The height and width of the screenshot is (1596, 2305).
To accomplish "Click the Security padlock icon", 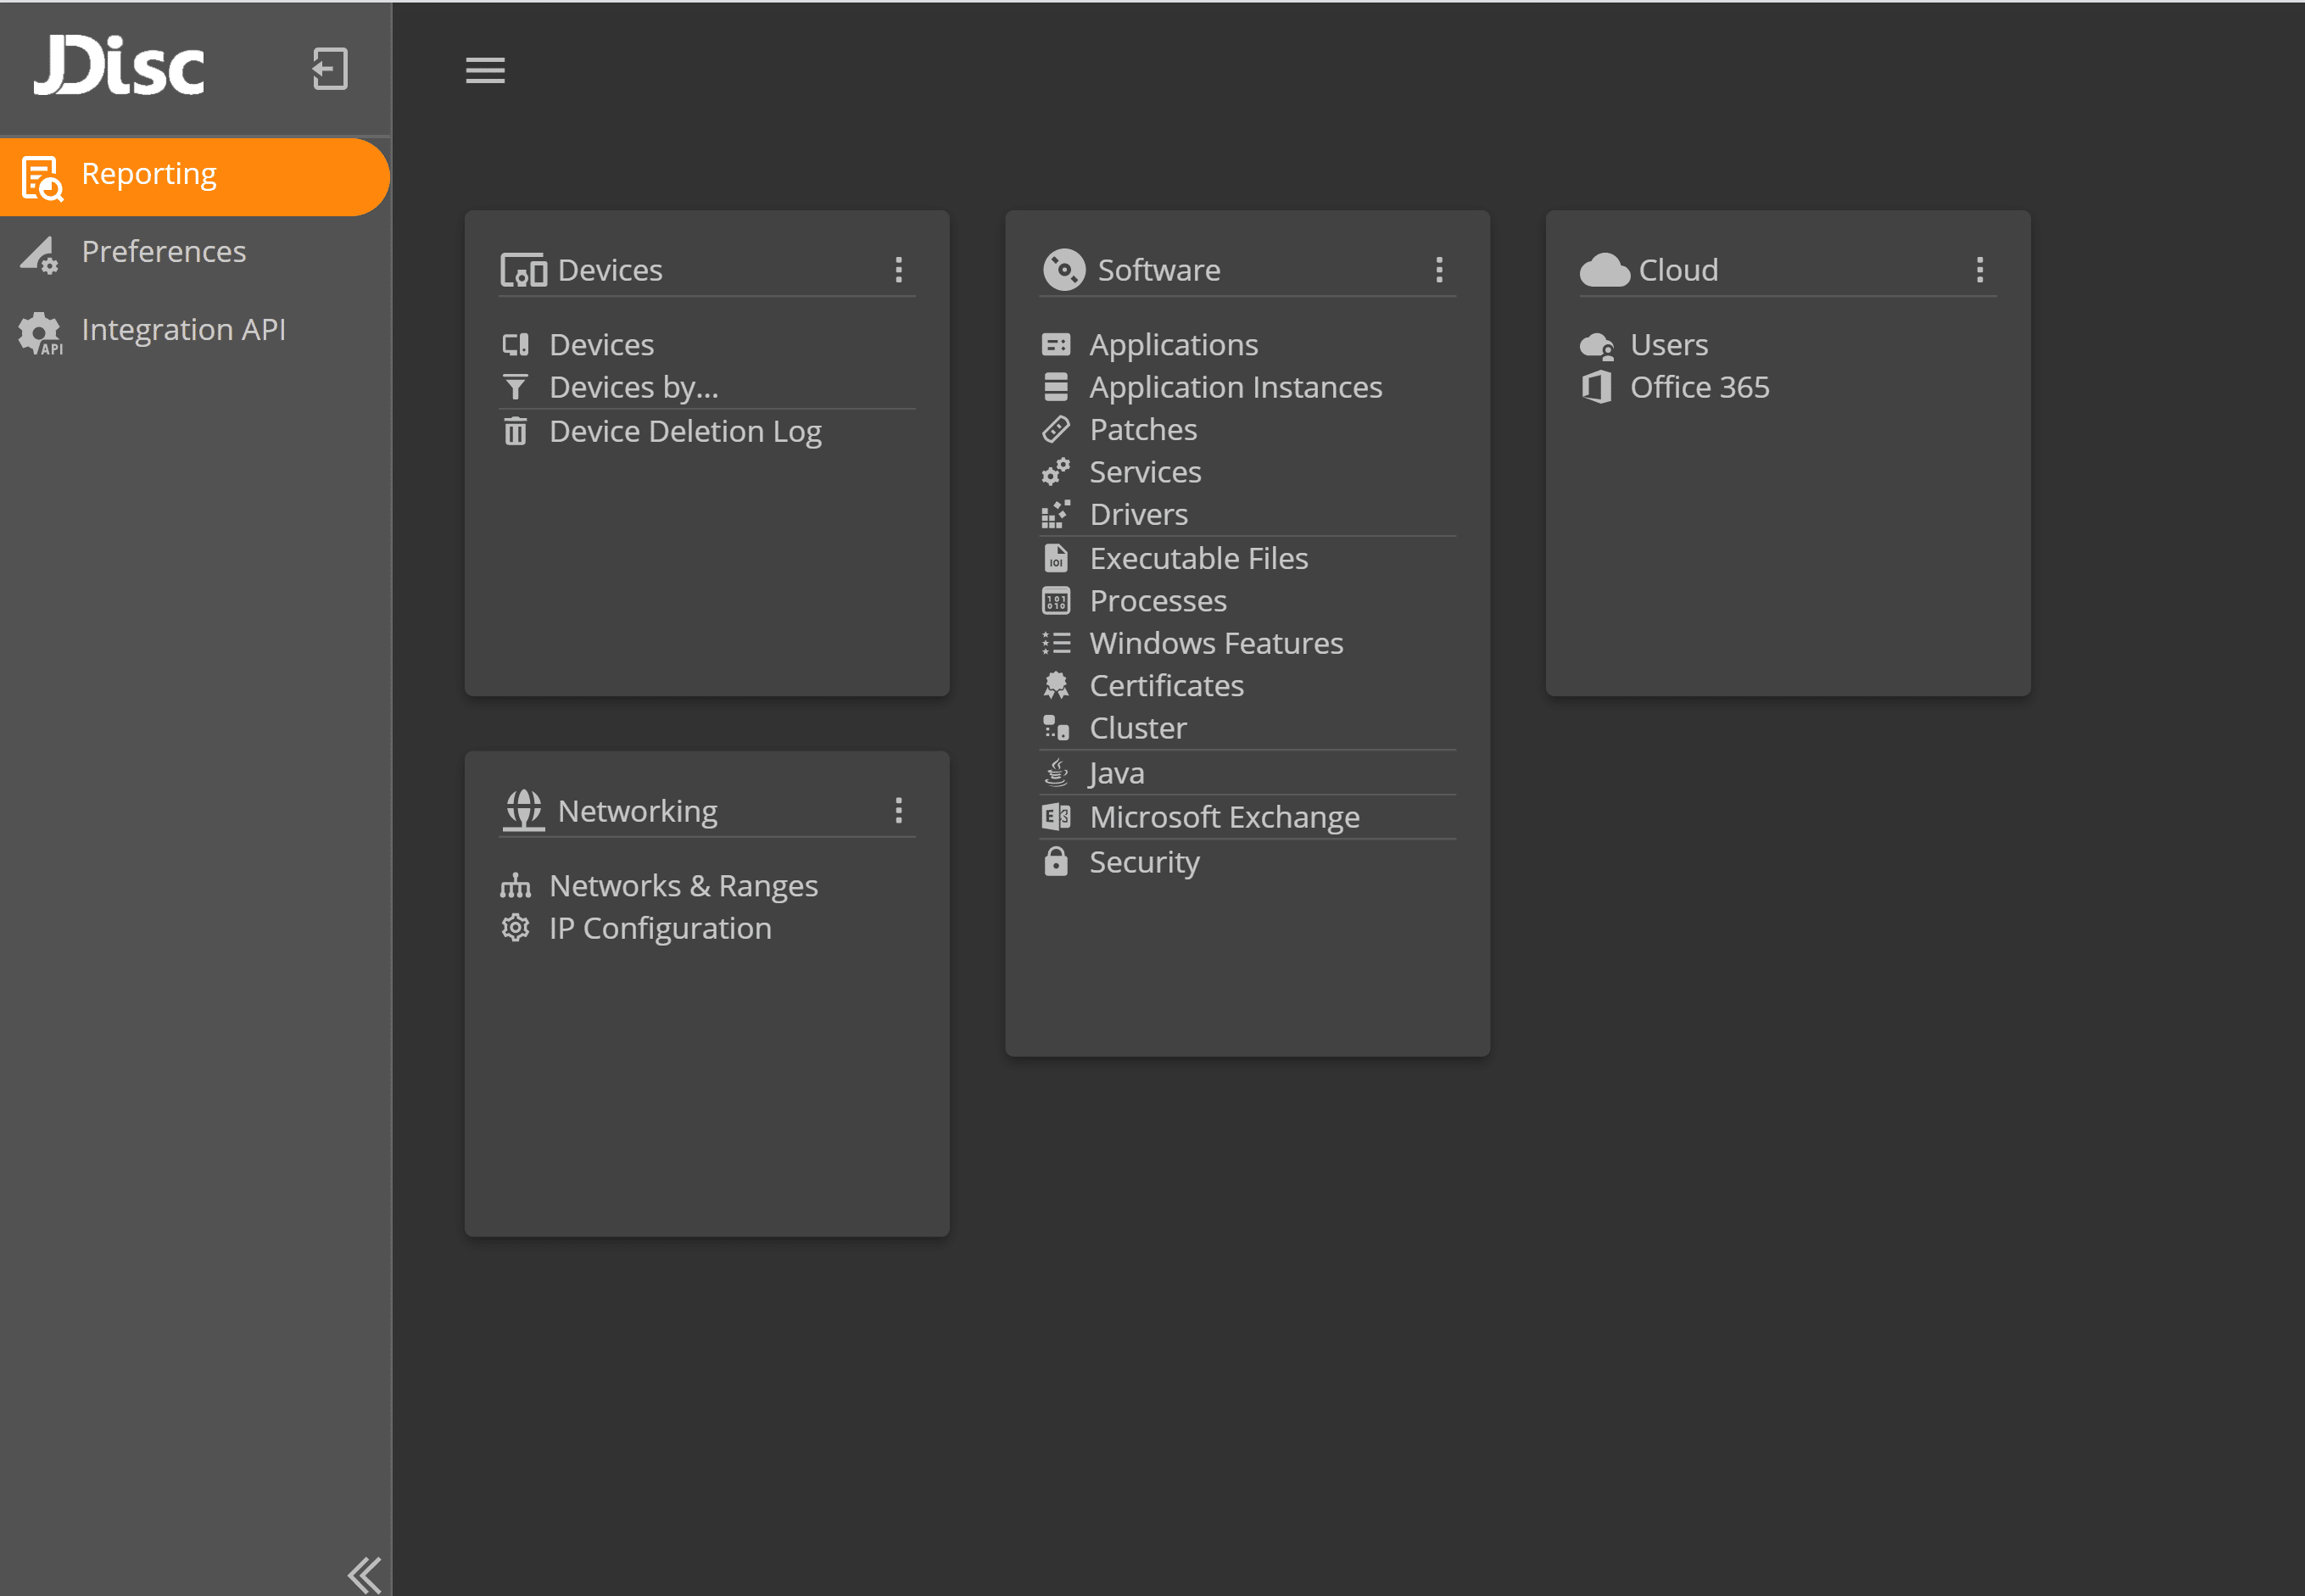I will click(x=1056, y=861).
